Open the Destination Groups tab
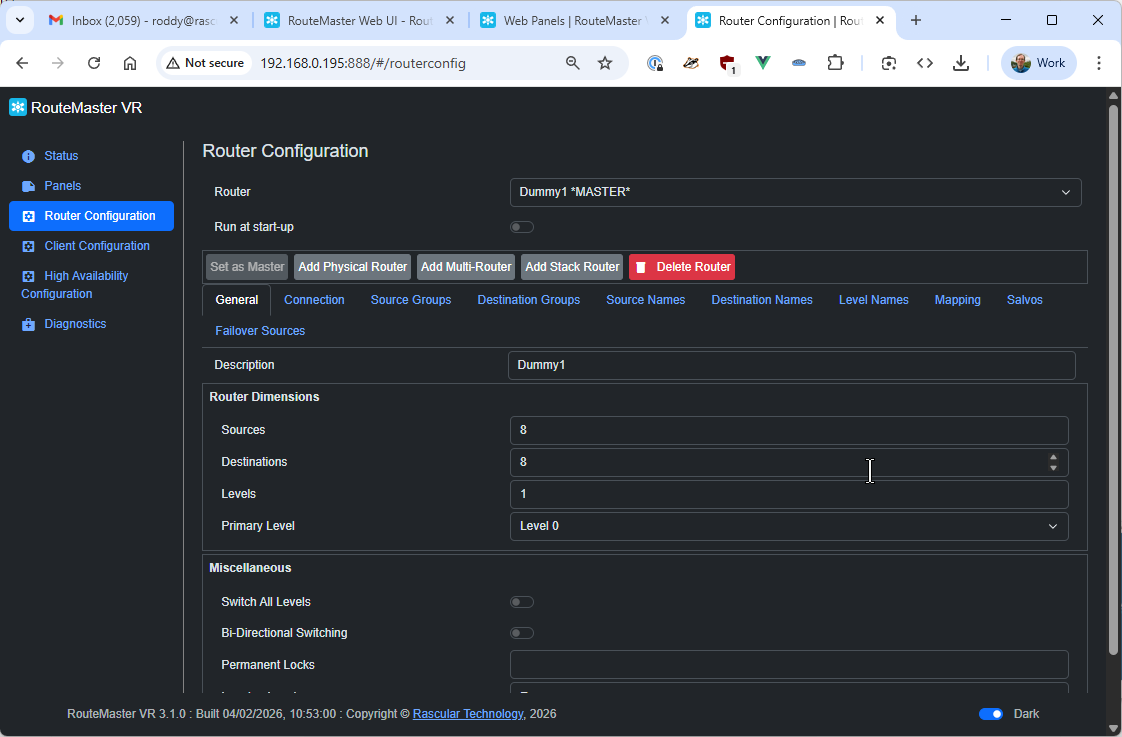This screenshot has height=737, width=1122. tap(529, 300)
